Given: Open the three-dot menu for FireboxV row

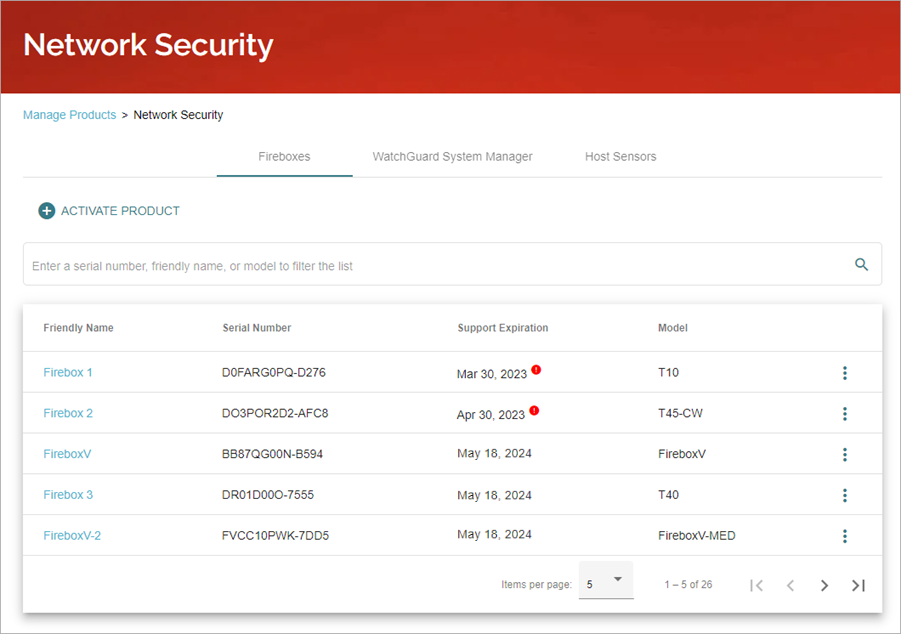Looking at the screenshot, I should (845, 455).
